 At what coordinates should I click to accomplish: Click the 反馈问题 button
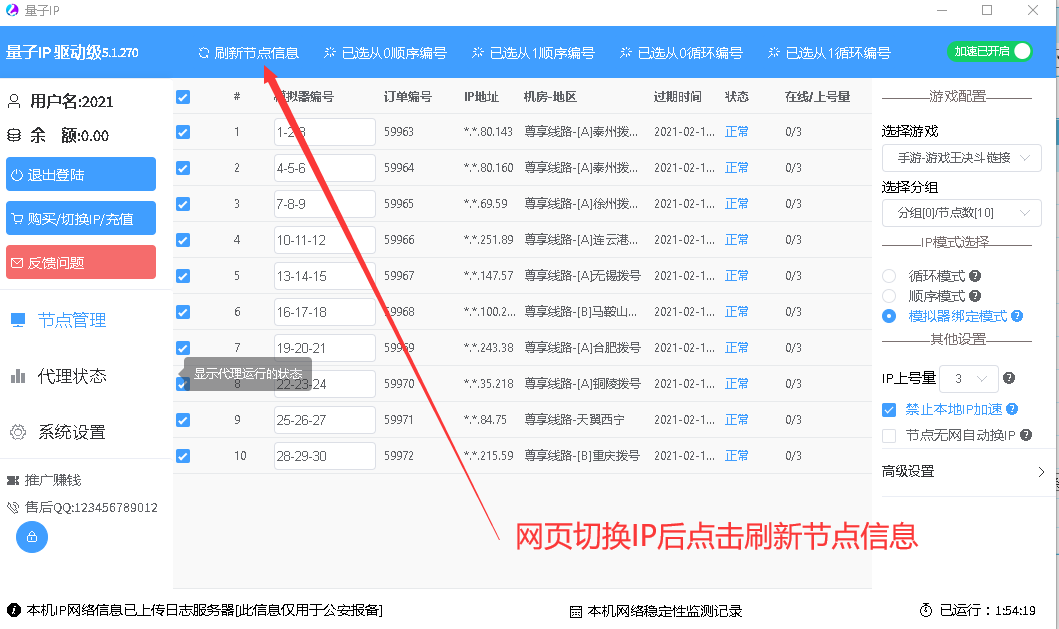(x=81, y=263)
